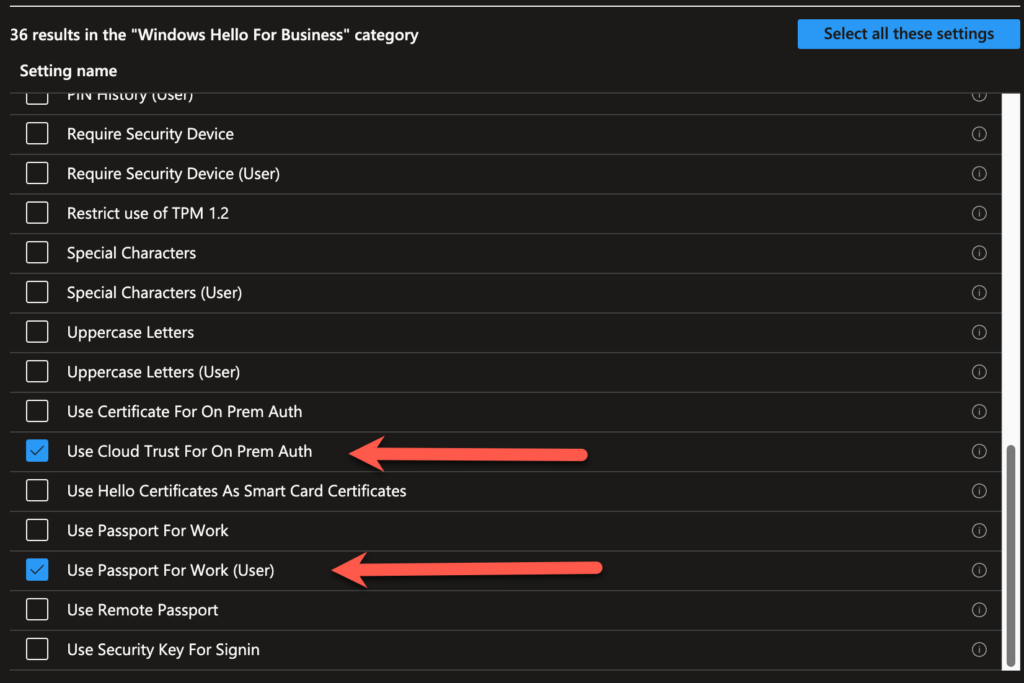Viewport: 1024px width, 683px height.
Task: Click the Setting name column header
Action: [x=68, y=70]
